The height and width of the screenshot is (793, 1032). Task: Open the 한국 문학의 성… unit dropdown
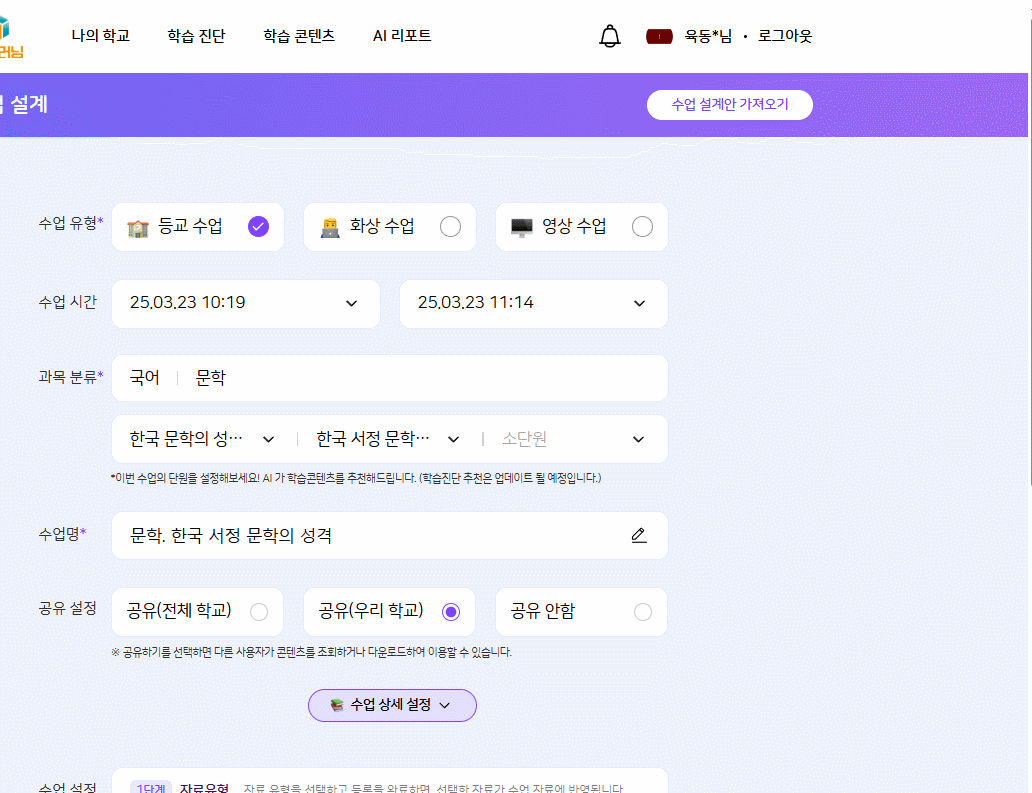201,439
